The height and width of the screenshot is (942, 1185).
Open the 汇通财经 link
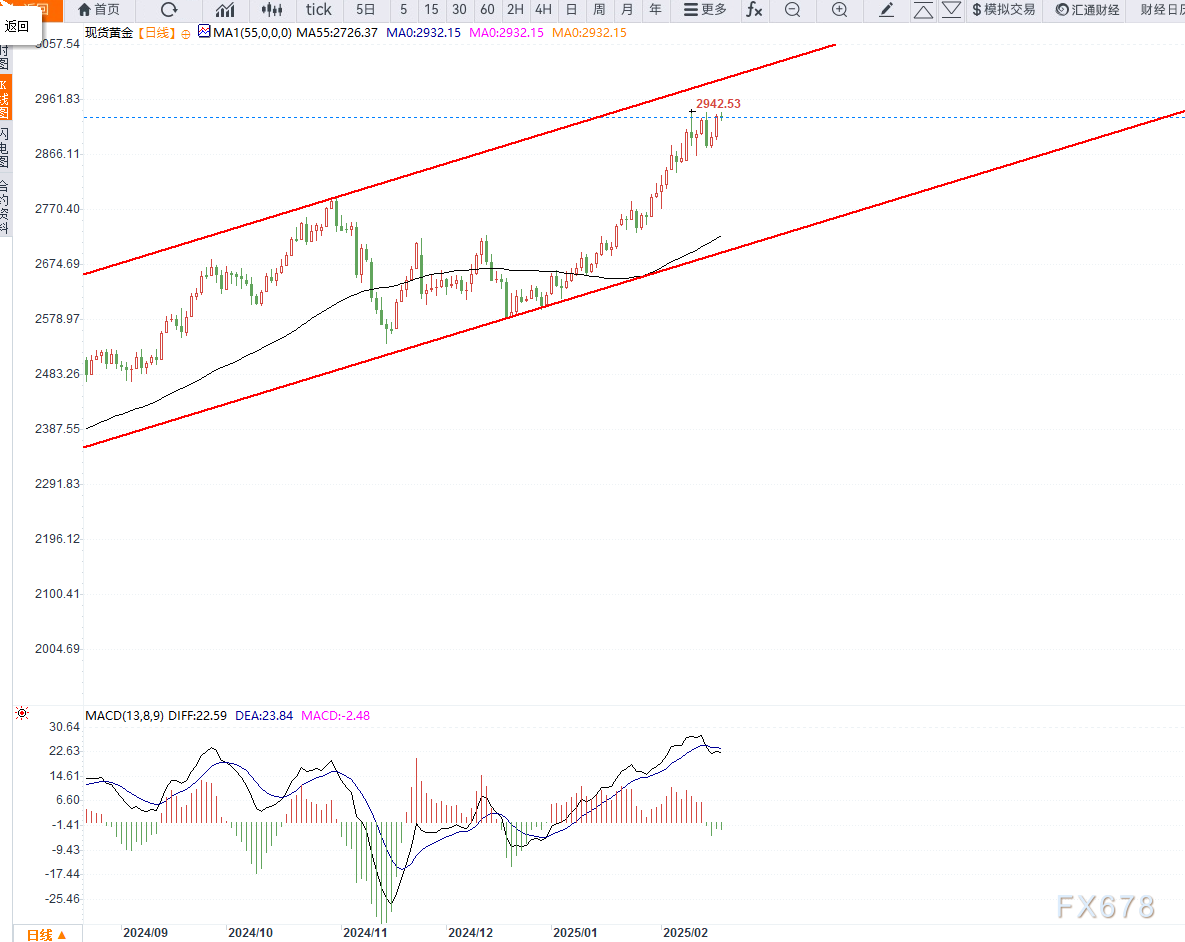tap(1087, 10)
